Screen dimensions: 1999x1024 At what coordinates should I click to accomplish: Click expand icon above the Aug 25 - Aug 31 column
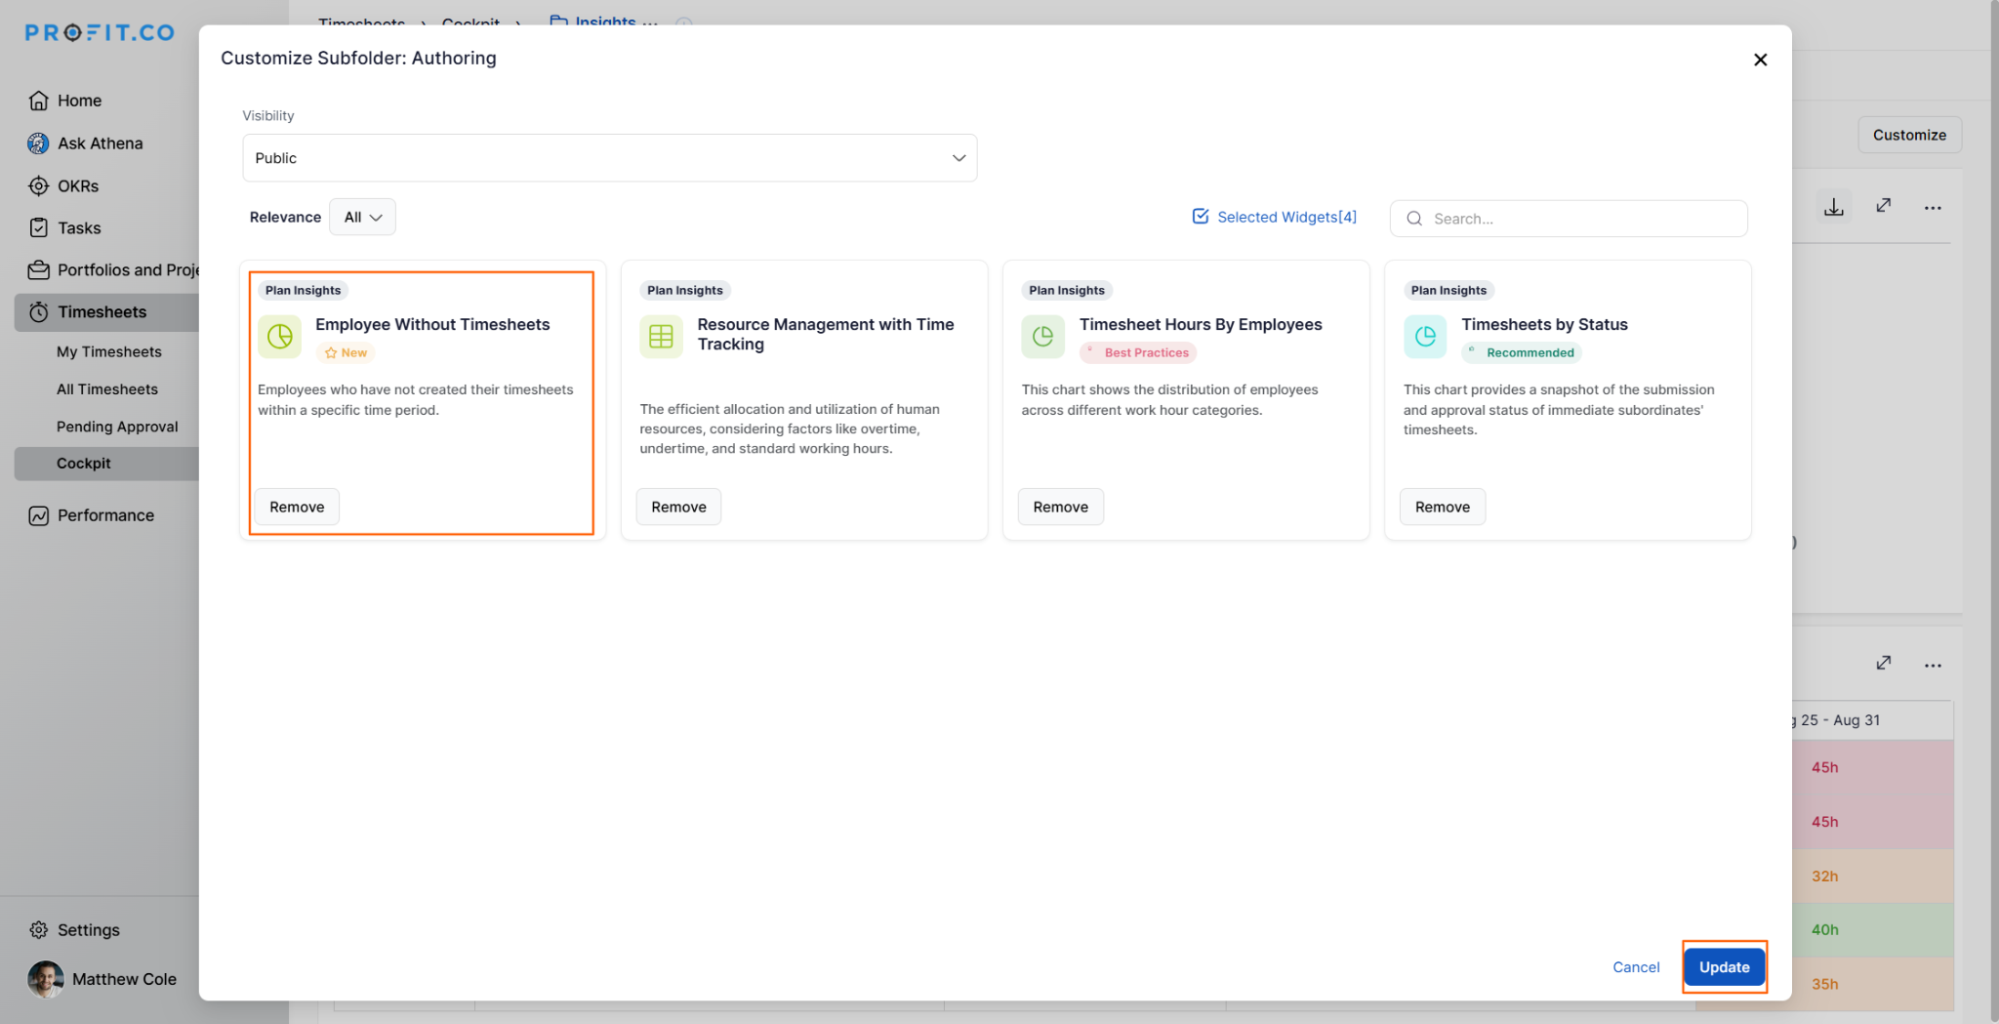pyautogui.click(x=1884, y=663)
